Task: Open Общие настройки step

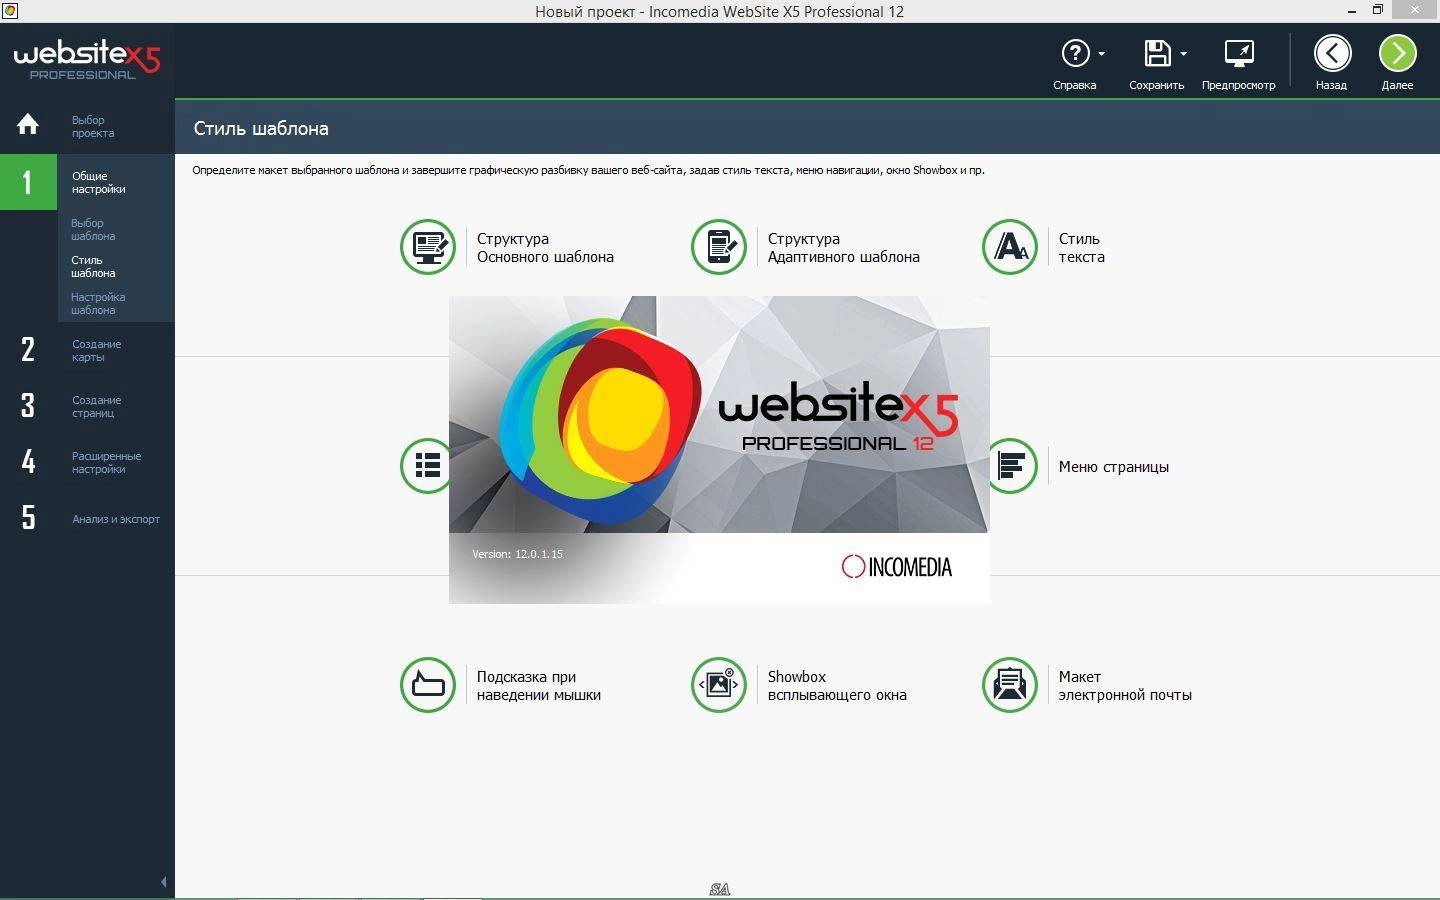Action: 99,182
